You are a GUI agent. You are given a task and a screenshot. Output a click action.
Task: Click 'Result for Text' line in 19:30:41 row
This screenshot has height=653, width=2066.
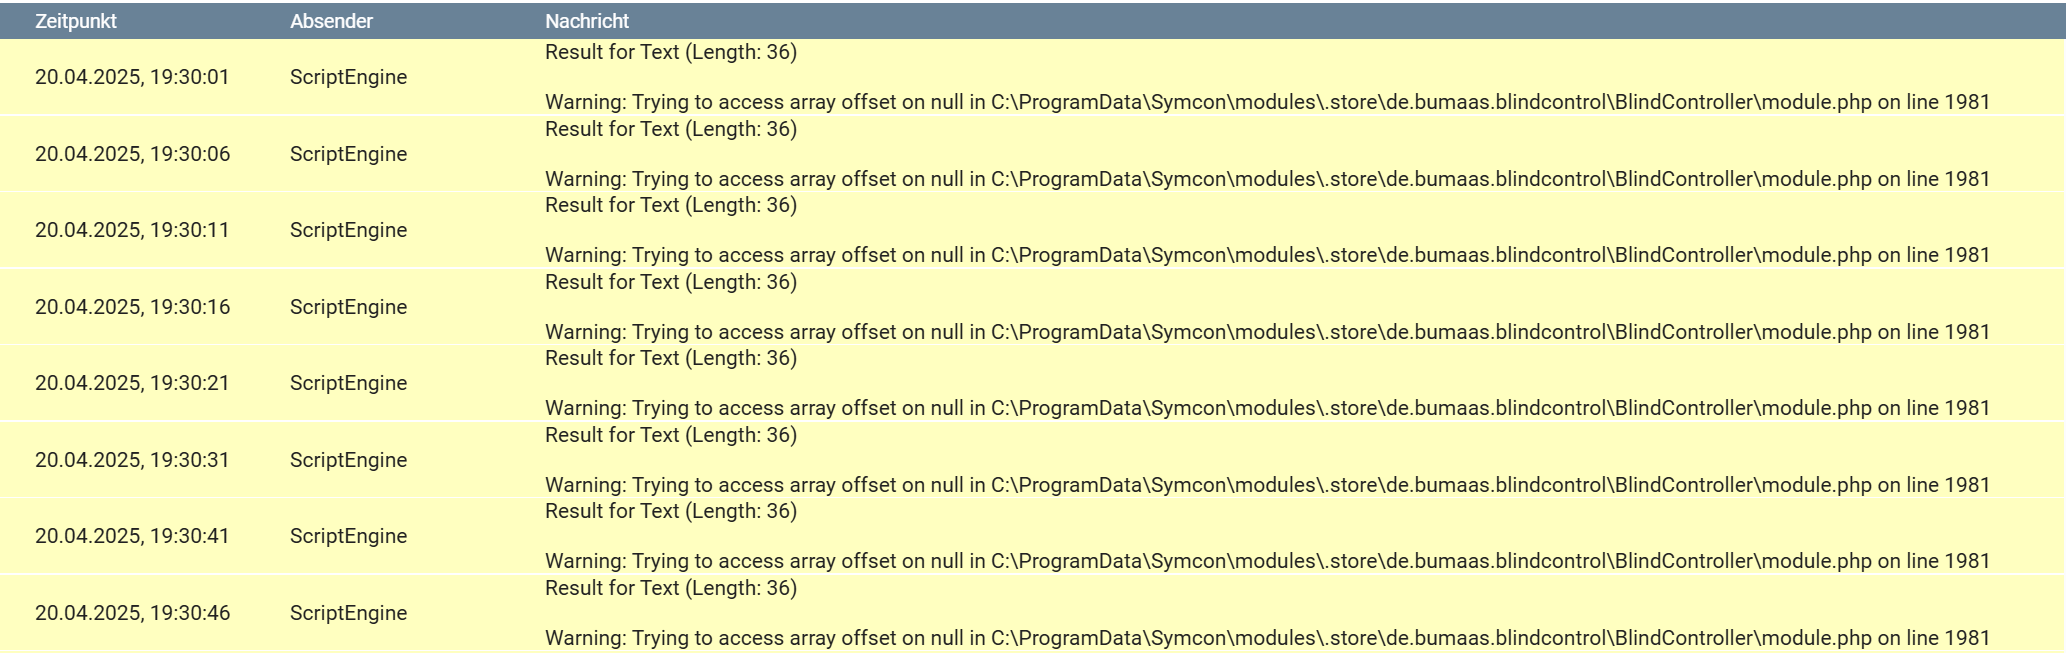(x=671, y=511)
